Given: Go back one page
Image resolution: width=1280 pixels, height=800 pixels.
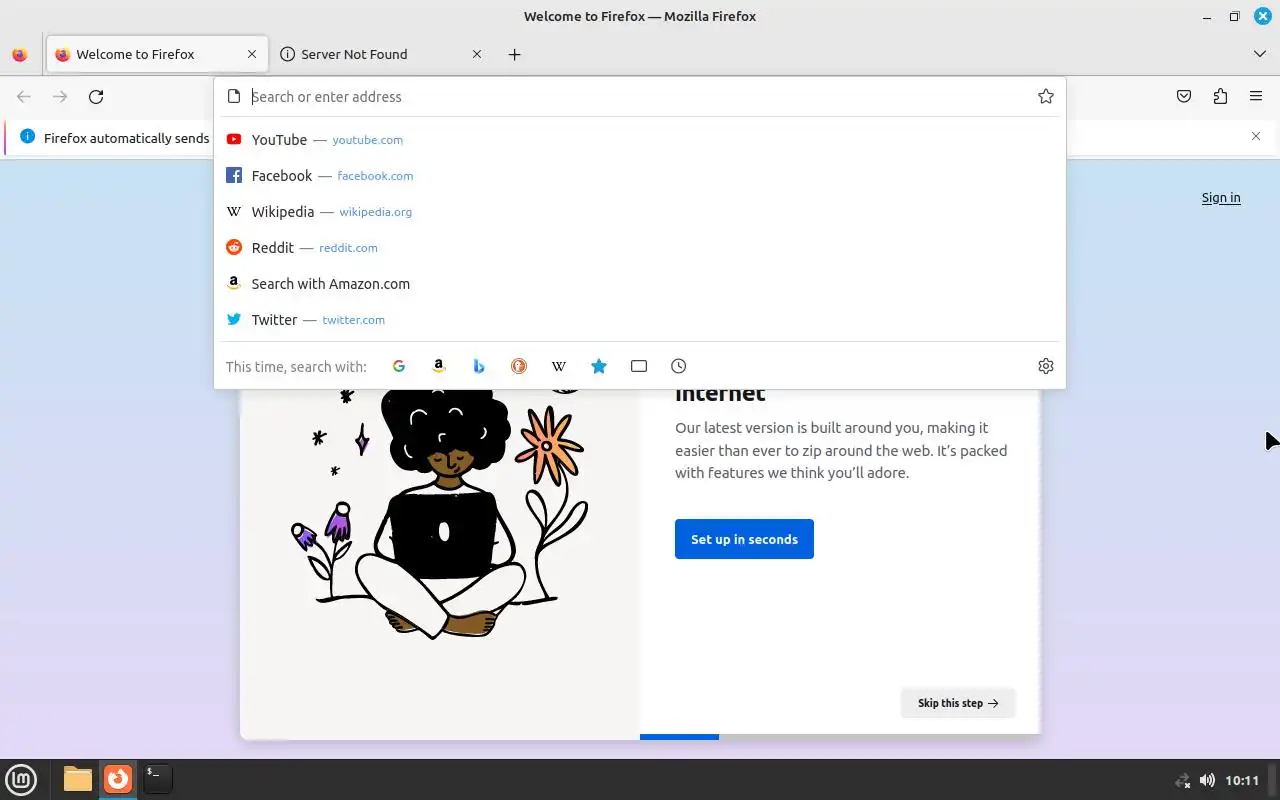Looking at the screenshot, I should (24, 96).
